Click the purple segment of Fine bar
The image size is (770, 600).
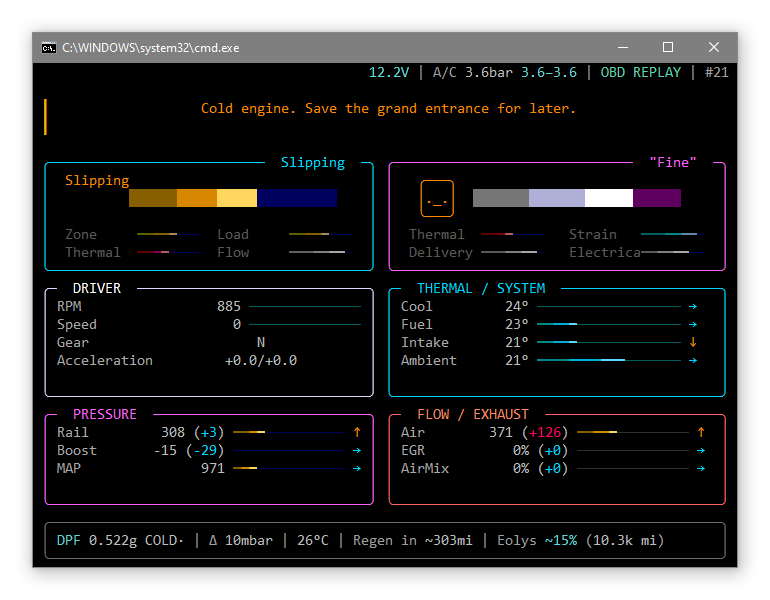point(657,198)
